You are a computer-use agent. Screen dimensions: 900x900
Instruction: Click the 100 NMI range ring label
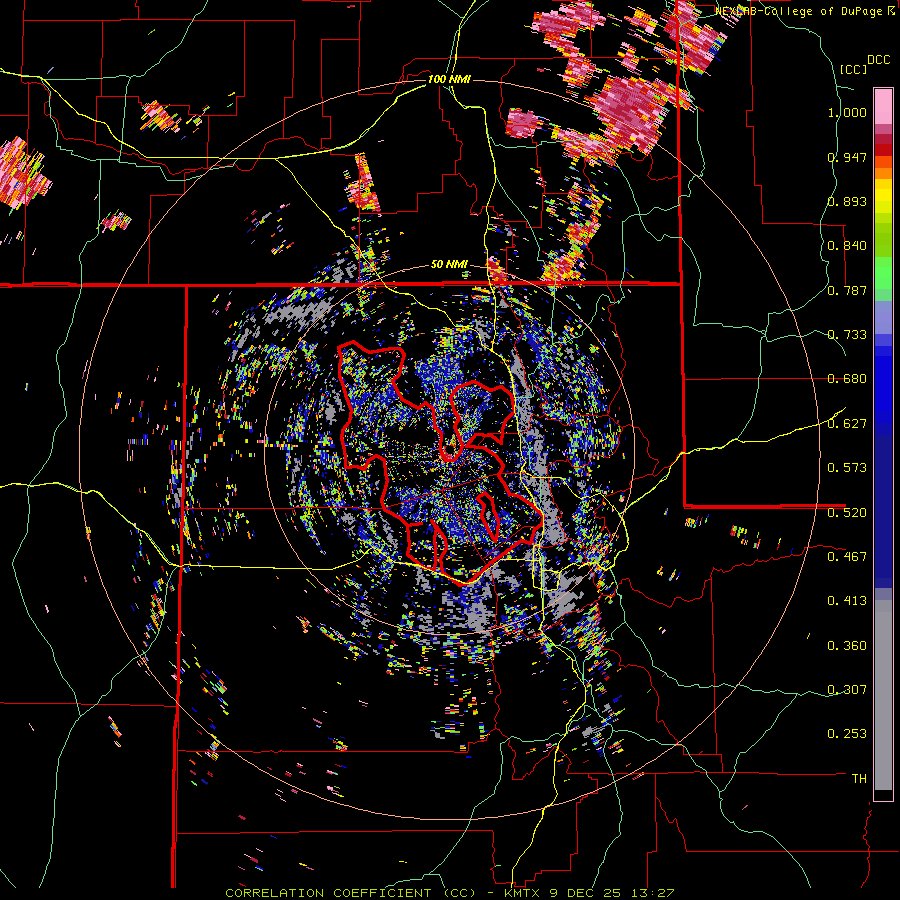pos(449,79)
